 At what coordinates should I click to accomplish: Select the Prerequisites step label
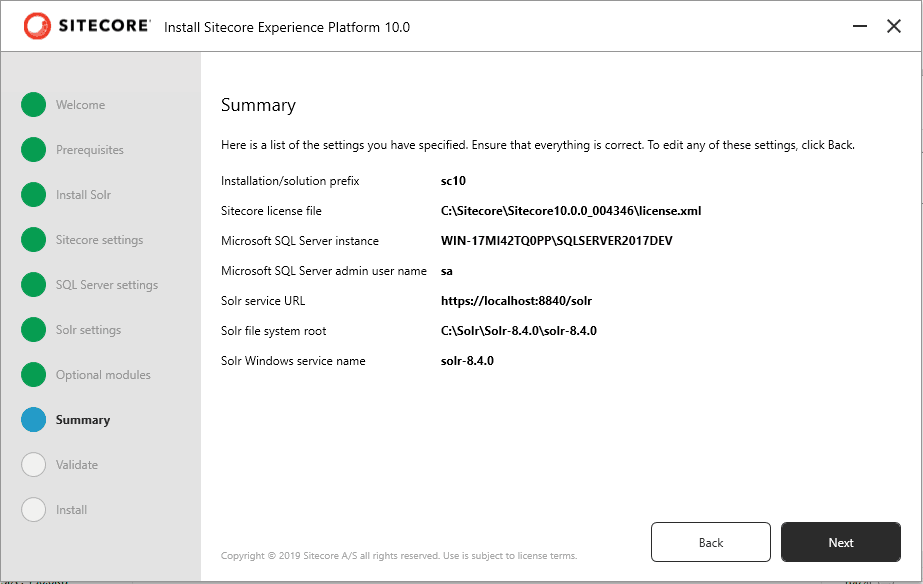[89, 150]
